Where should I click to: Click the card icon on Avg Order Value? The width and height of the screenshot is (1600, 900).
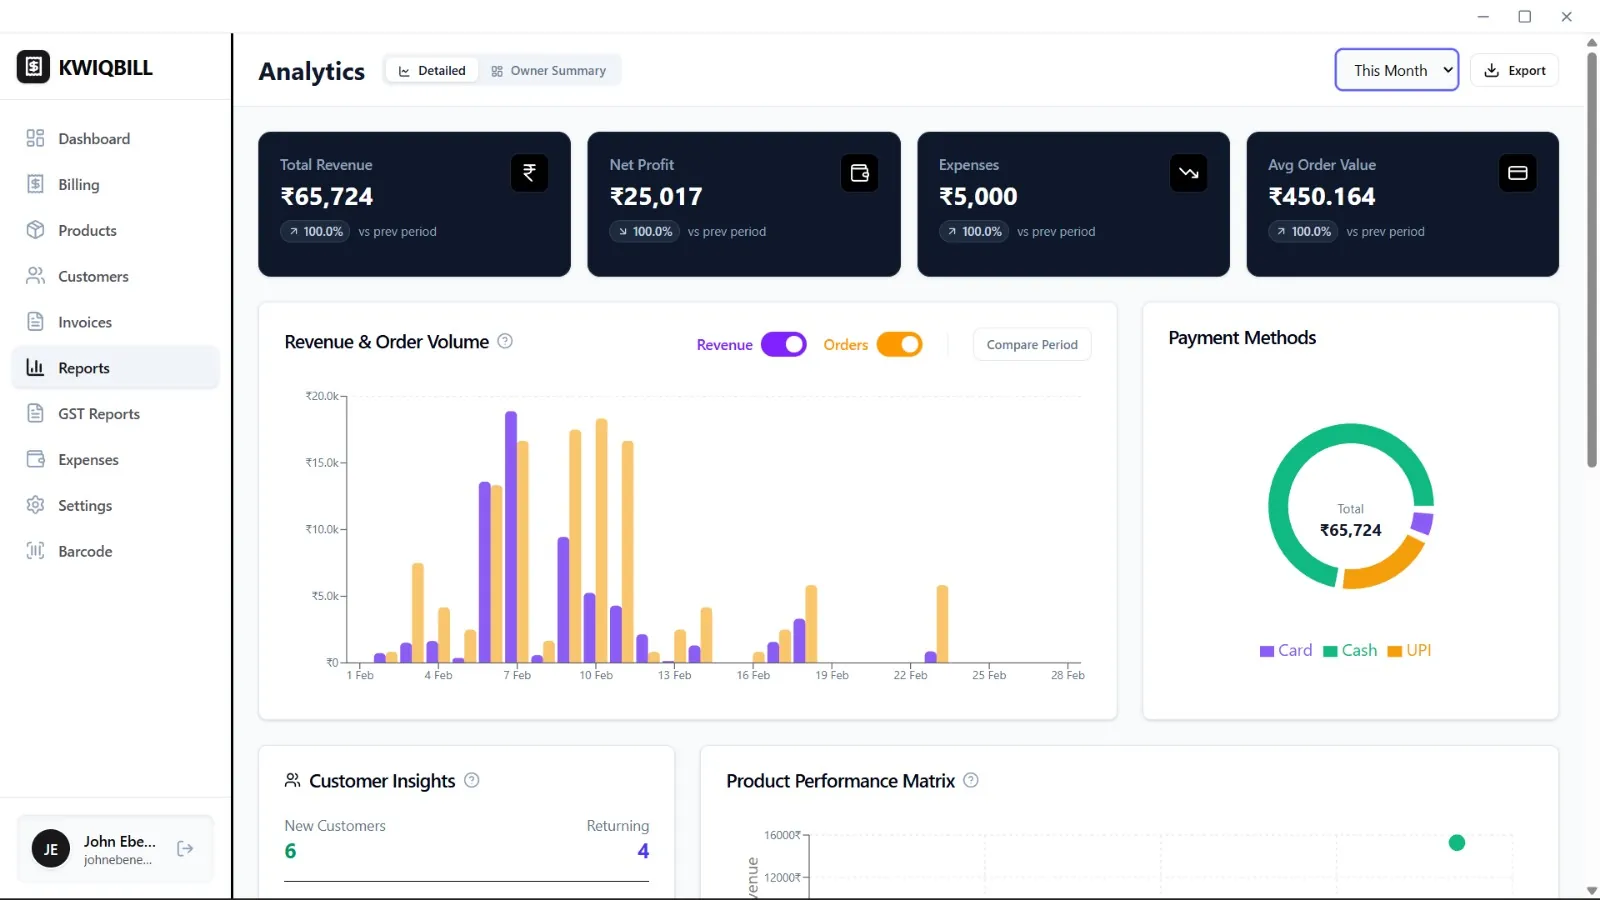coord(1517,173)
